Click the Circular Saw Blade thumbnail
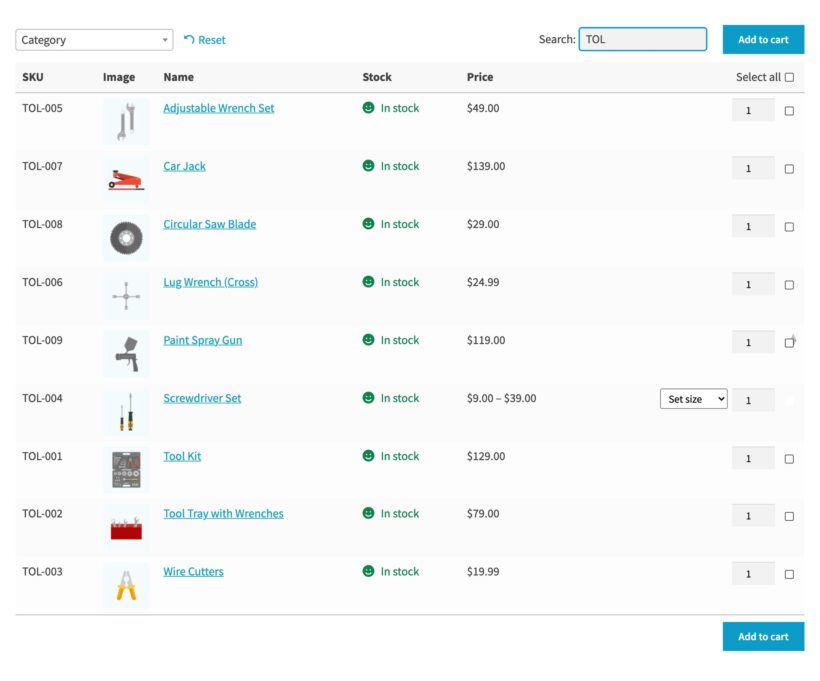Screen dimensions: 820x681 tap(126, 238)
